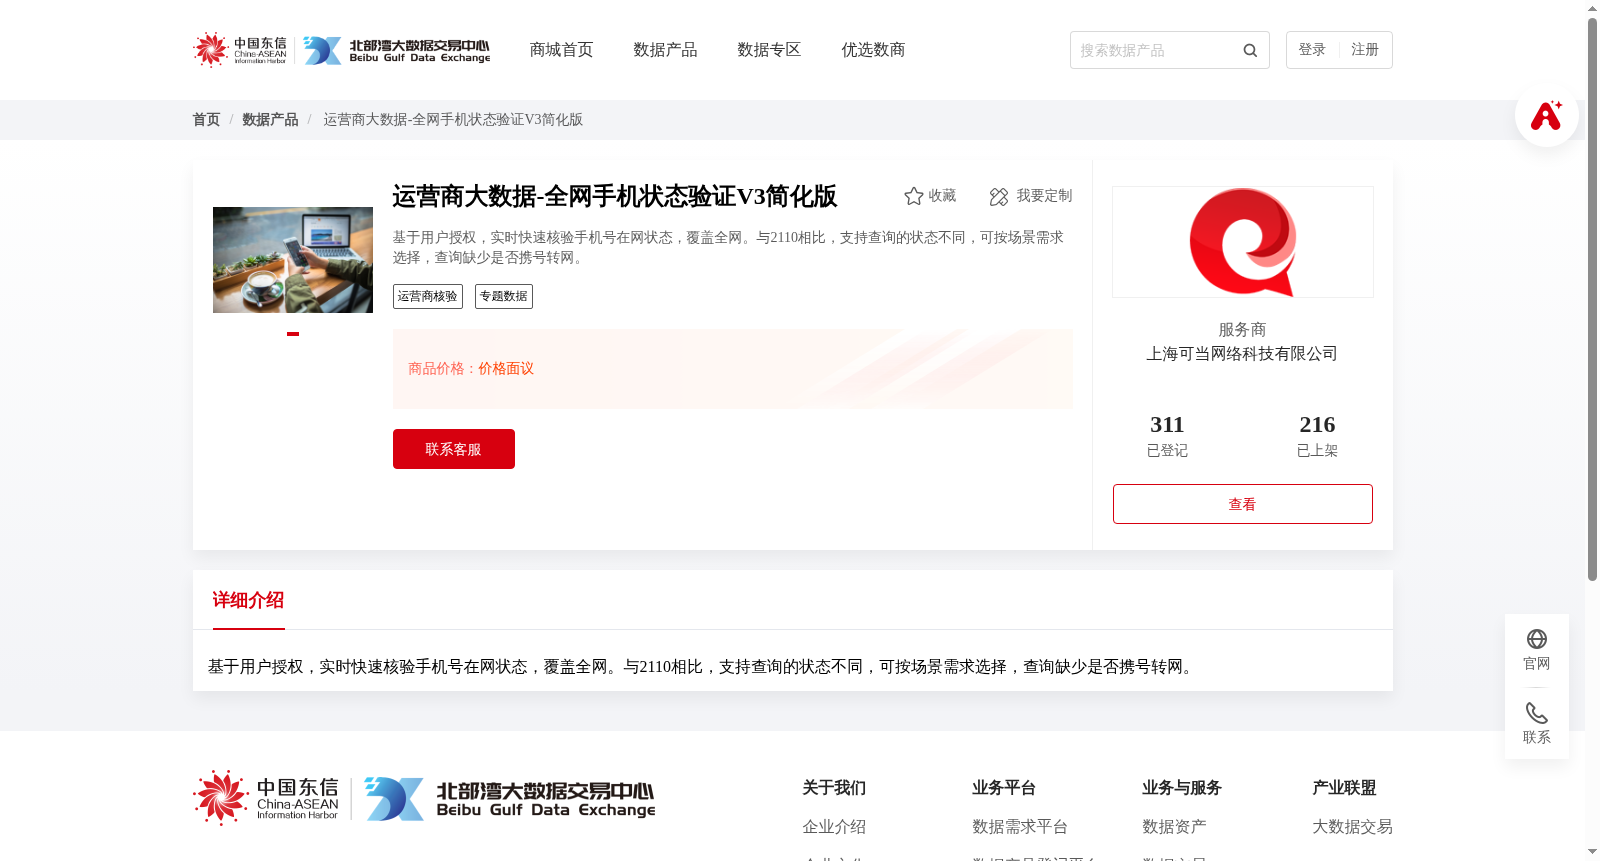Click the Beibu Gulf Data Exchange header logo
1600x861 pixels.
point(397,50)
